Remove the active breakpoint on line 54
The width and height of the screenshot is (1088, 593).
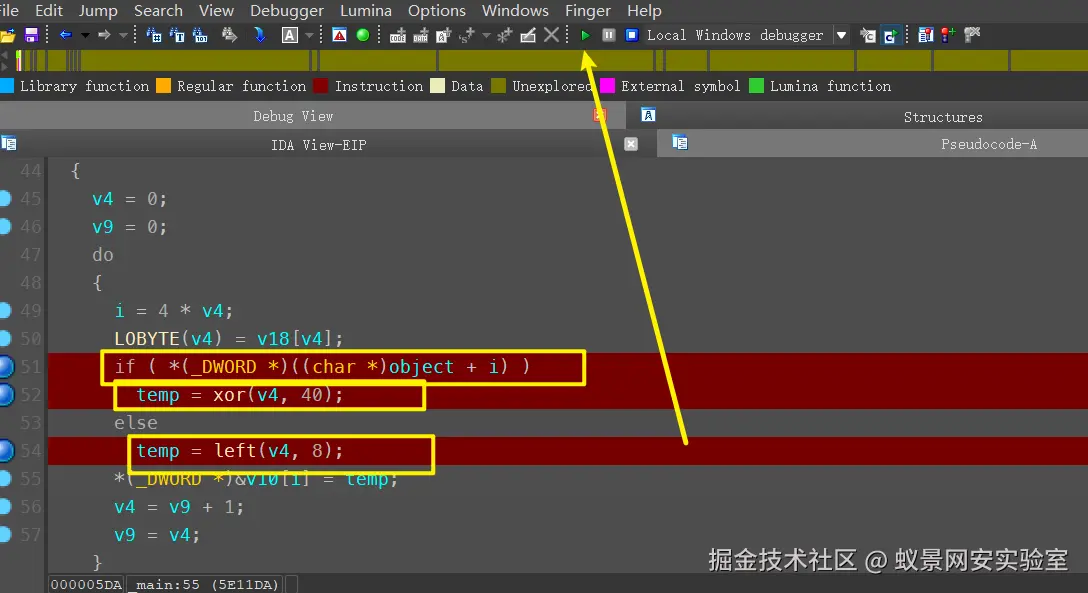(6, 450)
